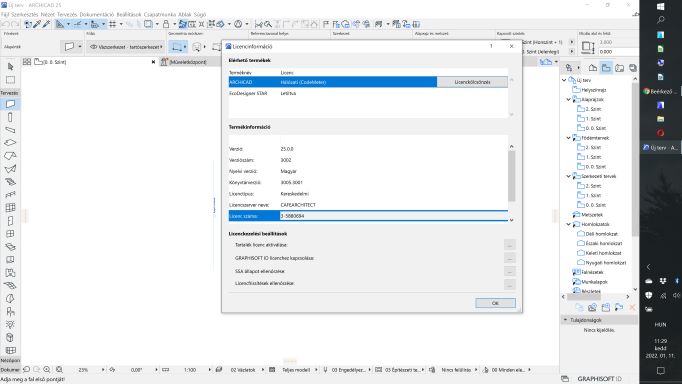Open the Windows Start button
Screen dimensions: 682x384
660,7
